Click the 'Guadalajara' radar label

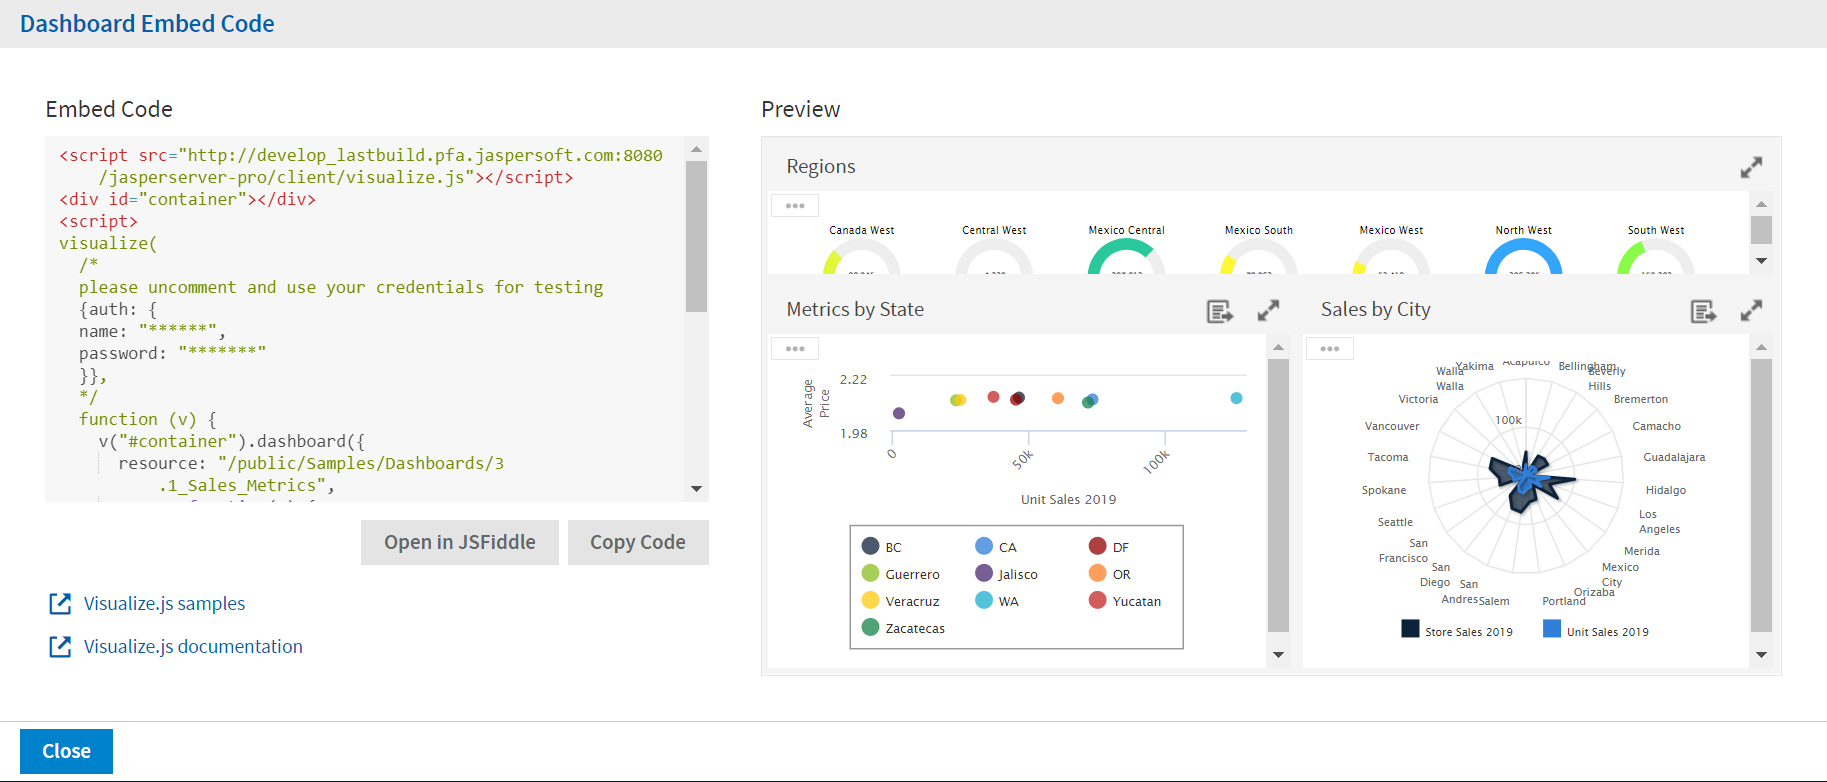pos(1674,457)
